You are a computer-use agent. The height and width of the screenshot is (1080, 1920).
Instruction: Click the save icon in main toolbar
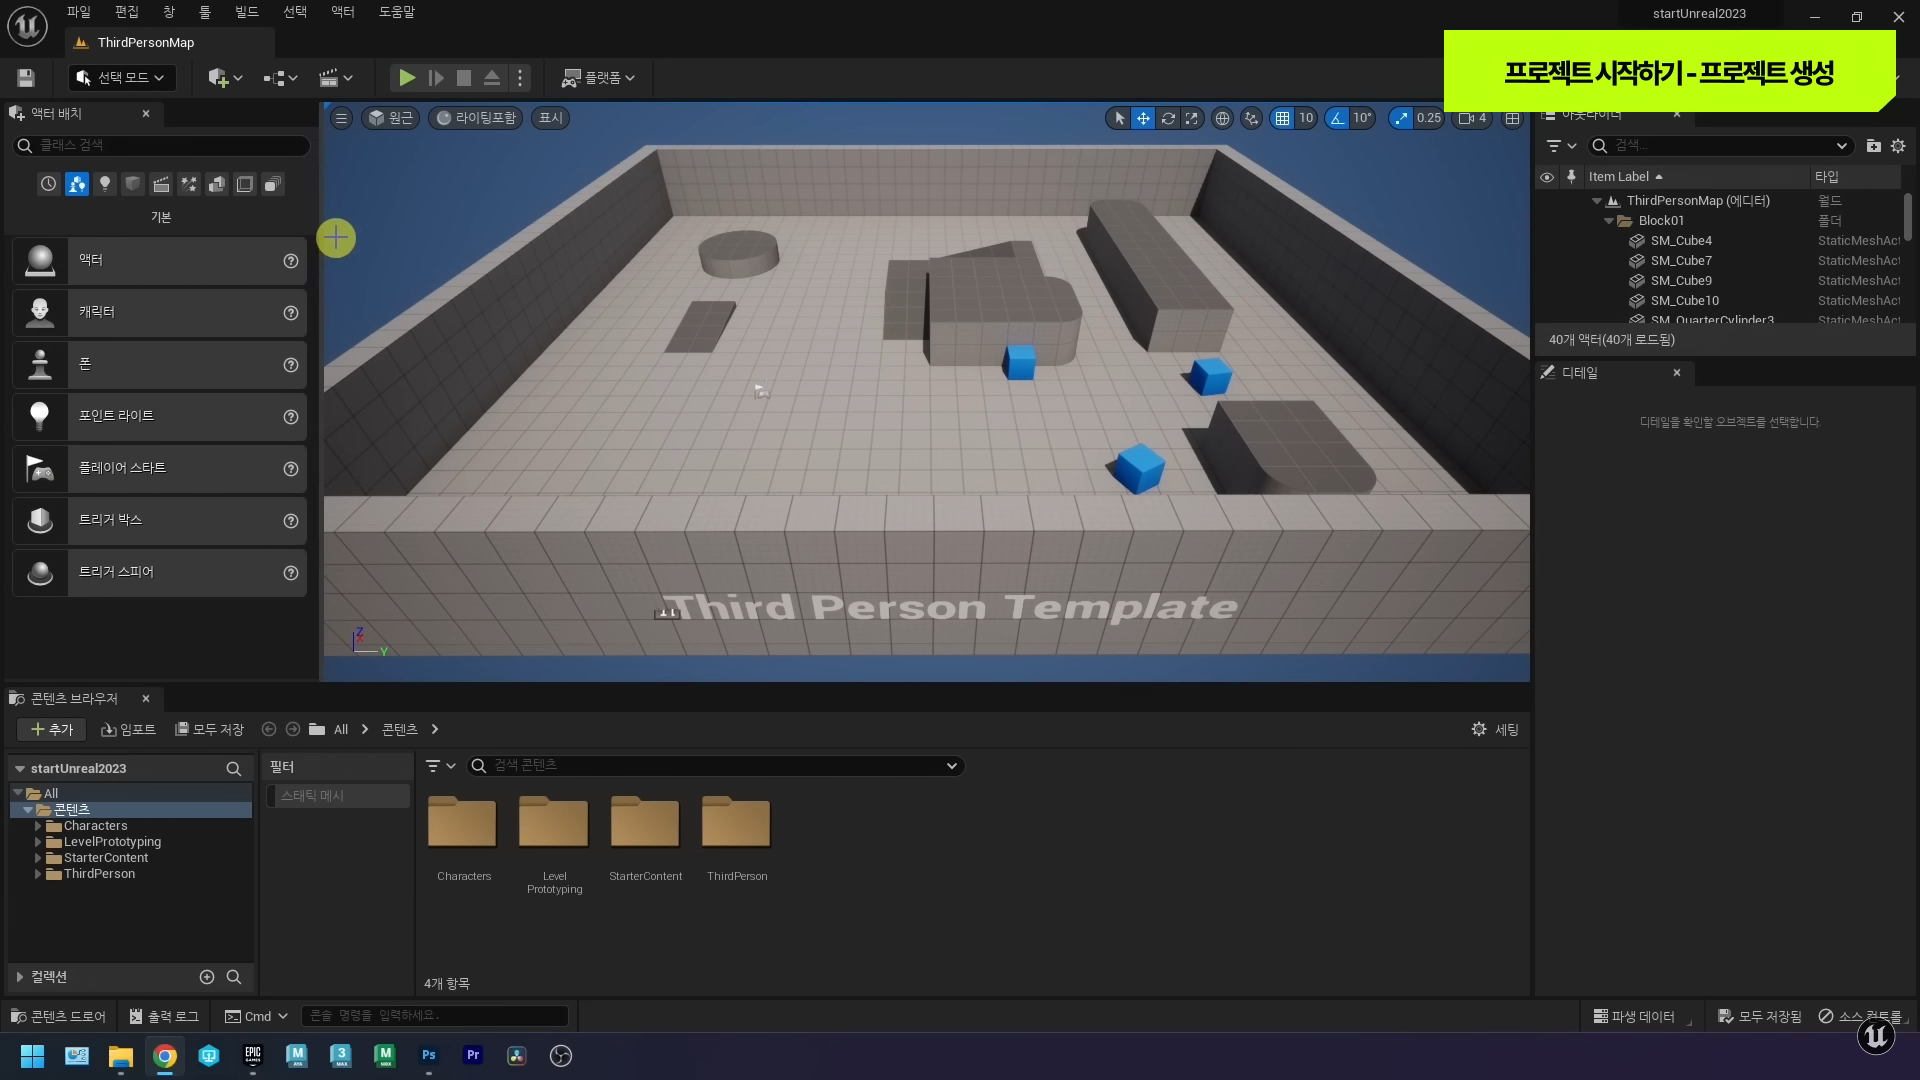click(26, 77)
